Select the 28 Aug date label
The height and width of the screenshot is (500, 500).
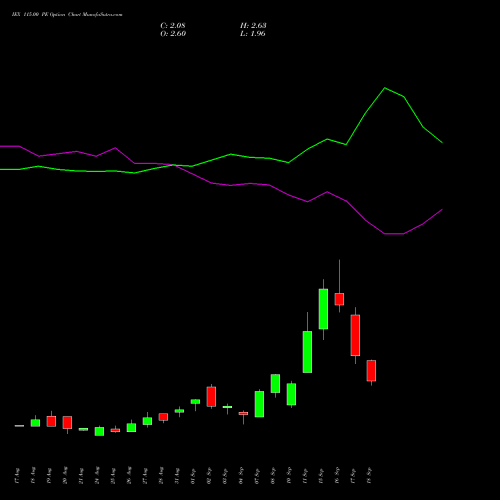[x=161, y=476]
